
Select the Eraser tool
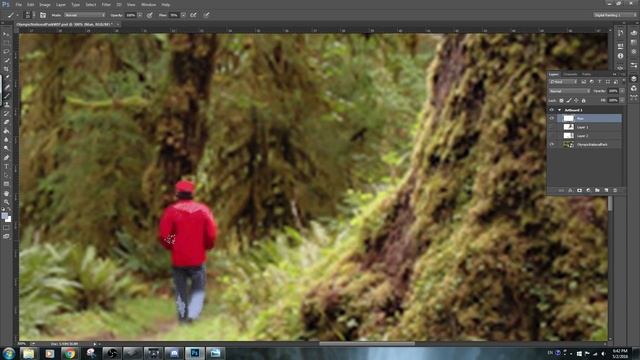(x=6, y=122)
